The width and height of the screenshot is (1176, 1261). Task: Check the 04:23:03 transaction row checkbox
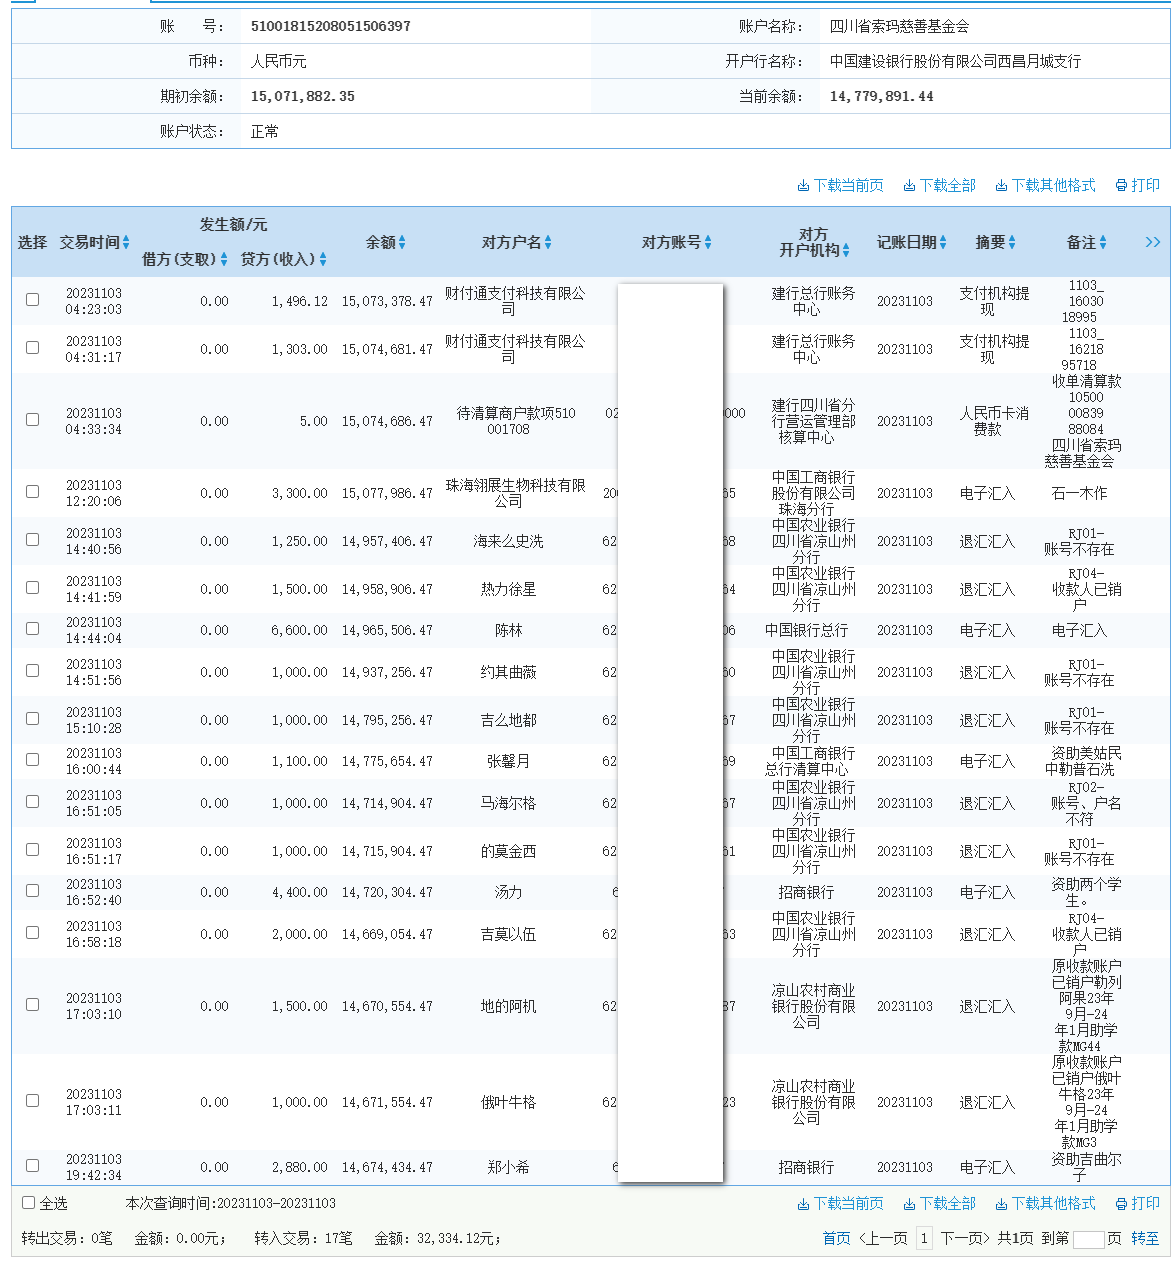click(33, 299)
